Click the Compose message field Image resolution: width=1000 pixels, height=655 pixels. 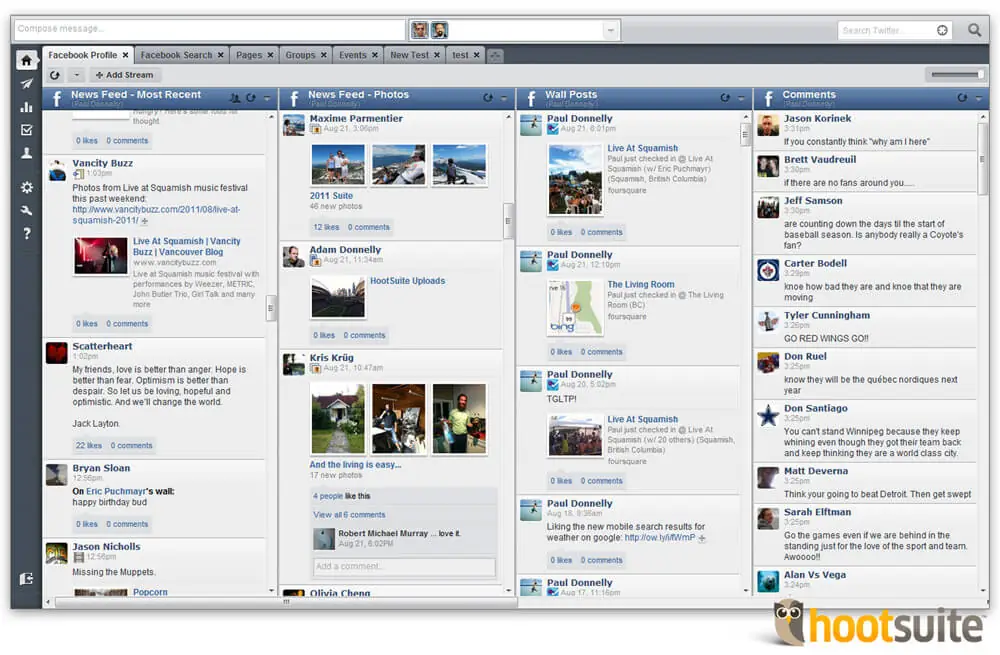pos(208,29)
